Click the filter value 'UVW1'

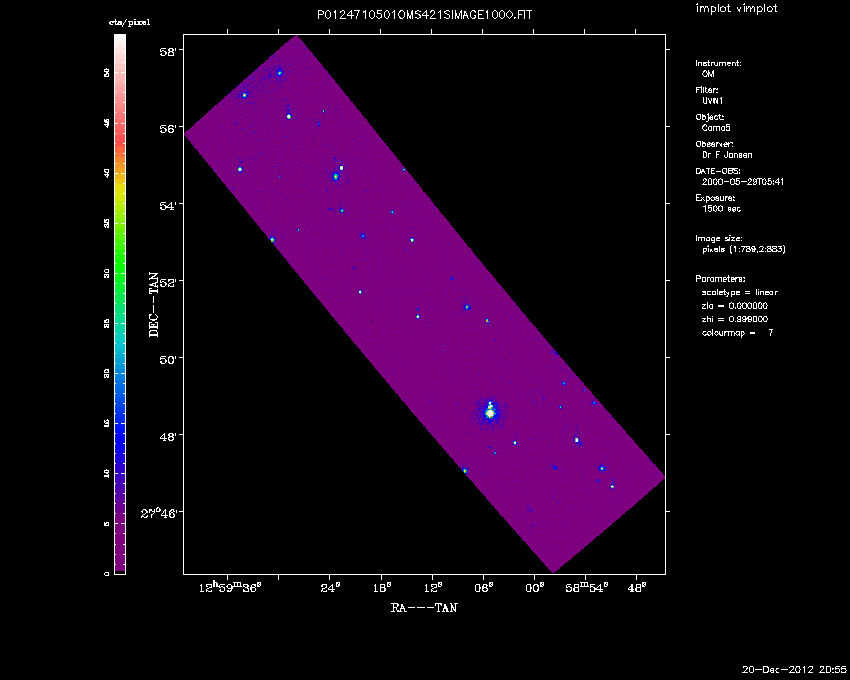[x=712, y=101]
